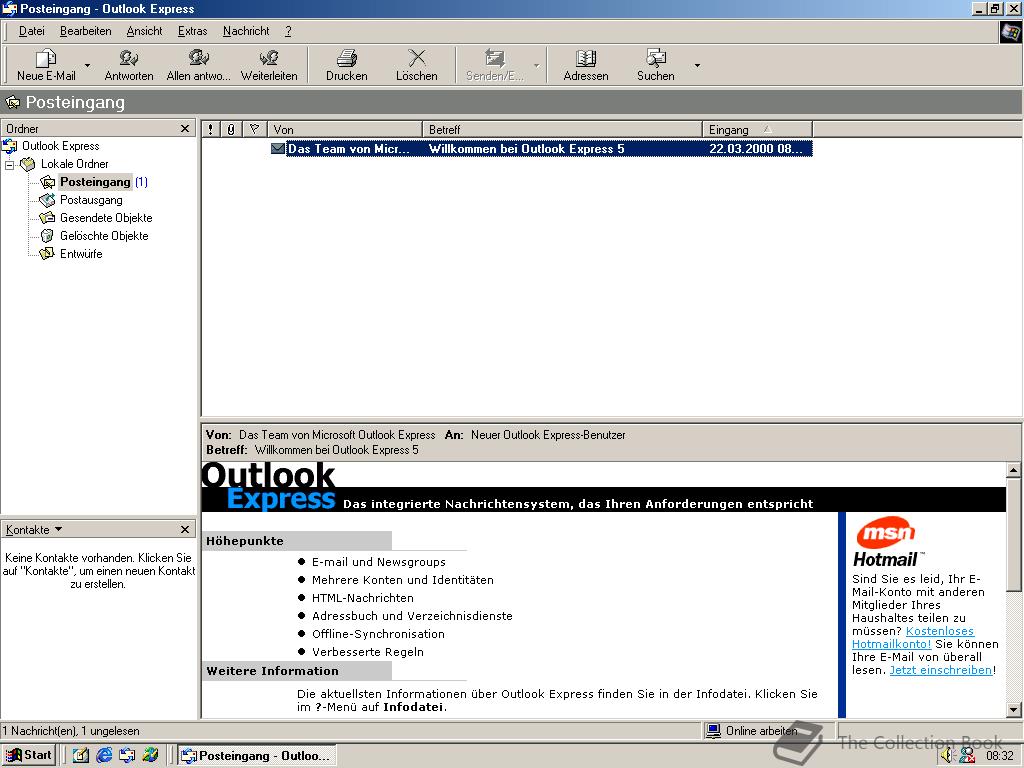The image size is (1024, 768).
Task: Follow the Jetzt einschreiben link
Action: [x=941, y=670]
